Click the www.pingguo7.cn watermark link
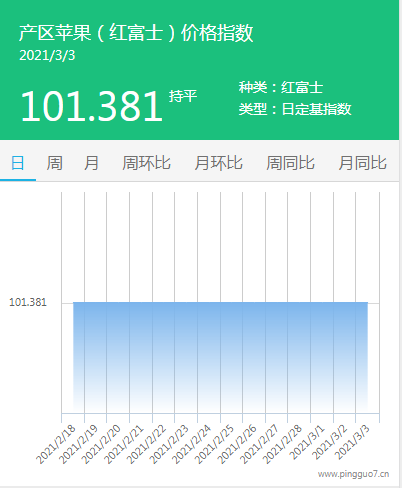Screen dimensions: 402x488 point(353,474)
